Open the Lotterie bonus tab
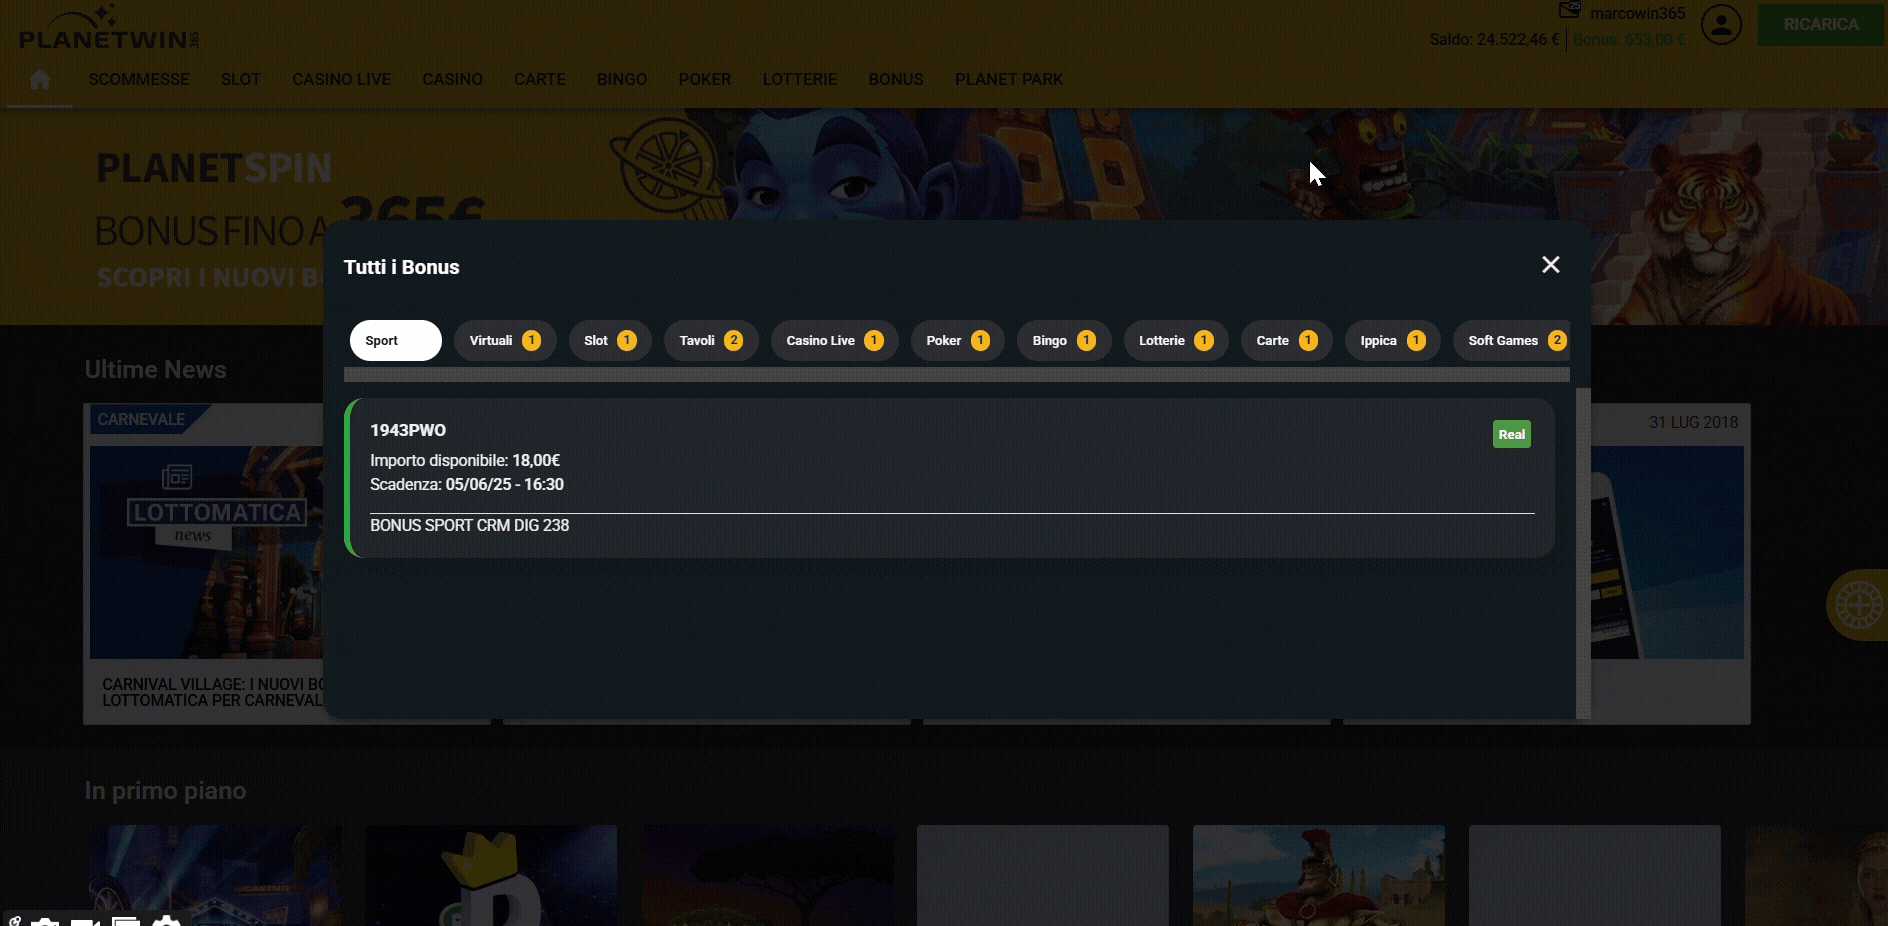1888x926 pixels. pos(1176,340)
